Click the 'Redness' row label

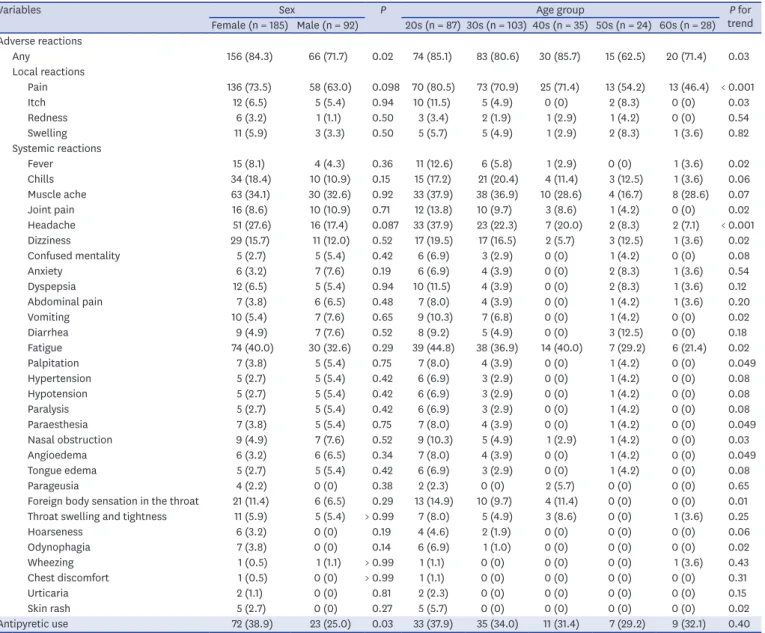click(x=47, y=118)
